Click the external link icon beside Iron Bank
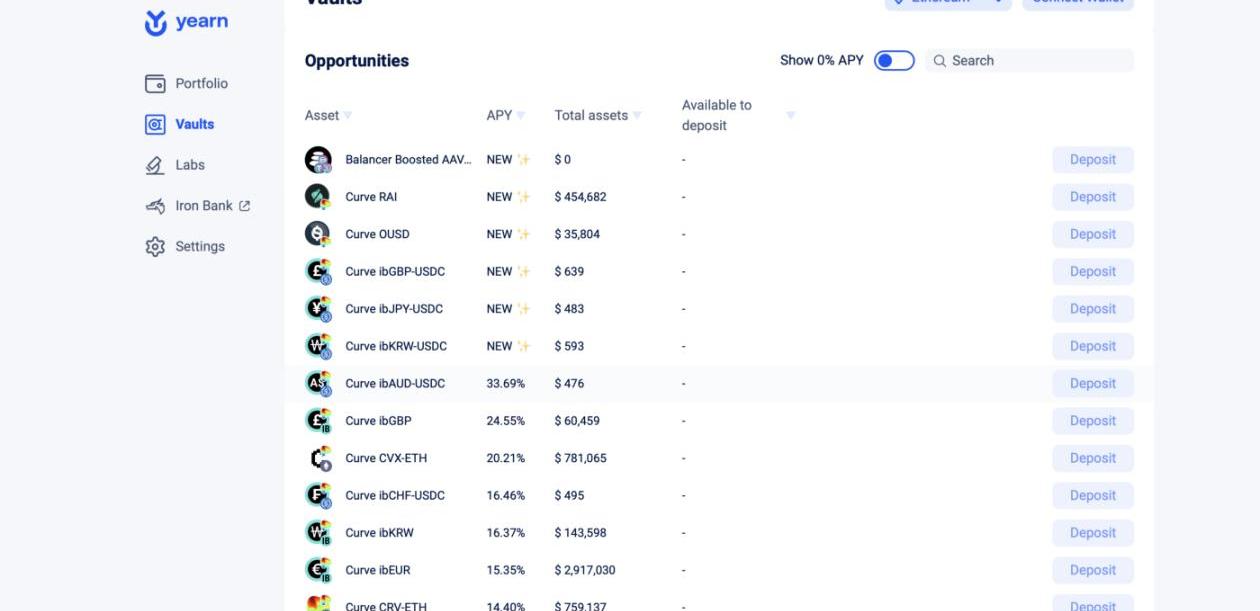1260x611 pixels. [x=245, y=206]
